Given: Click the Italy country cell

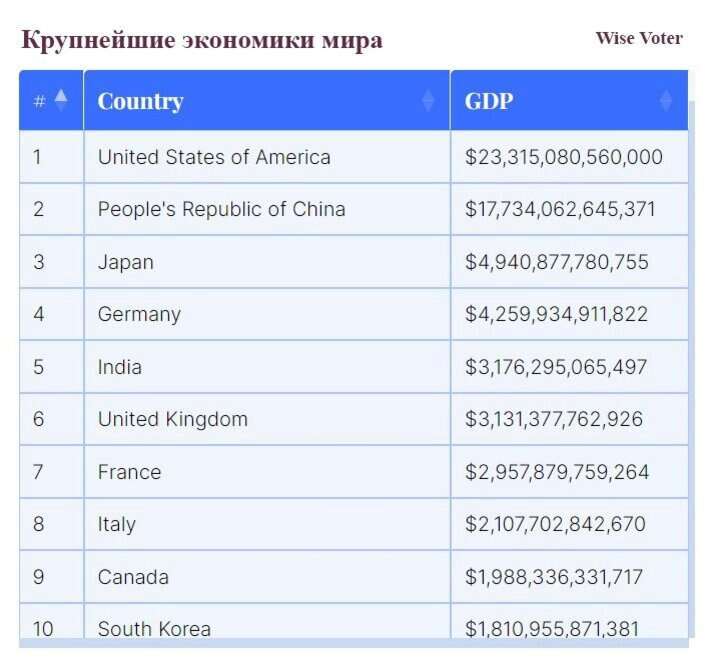Looking at the screenshot, I should point(117,524).
